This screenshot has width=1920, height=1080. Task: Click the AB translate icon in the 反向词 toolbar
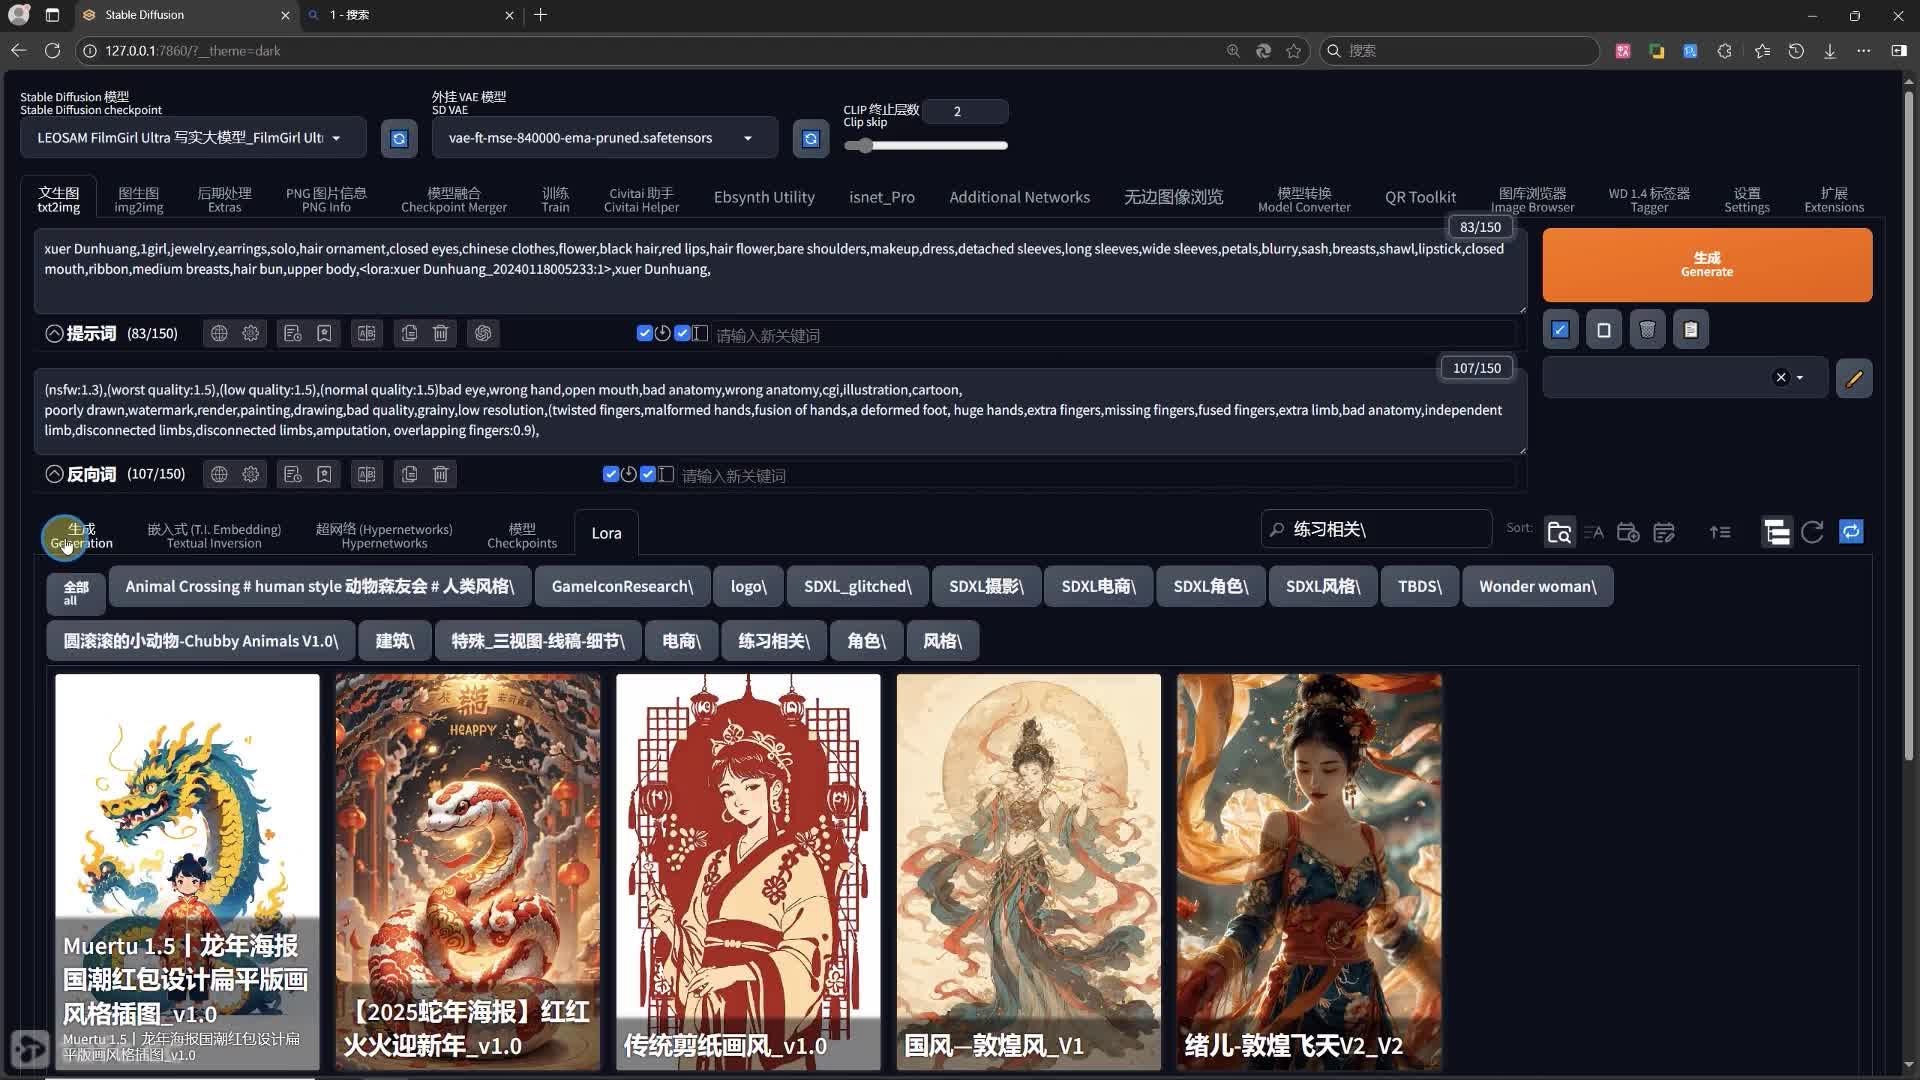pos(367,474)
